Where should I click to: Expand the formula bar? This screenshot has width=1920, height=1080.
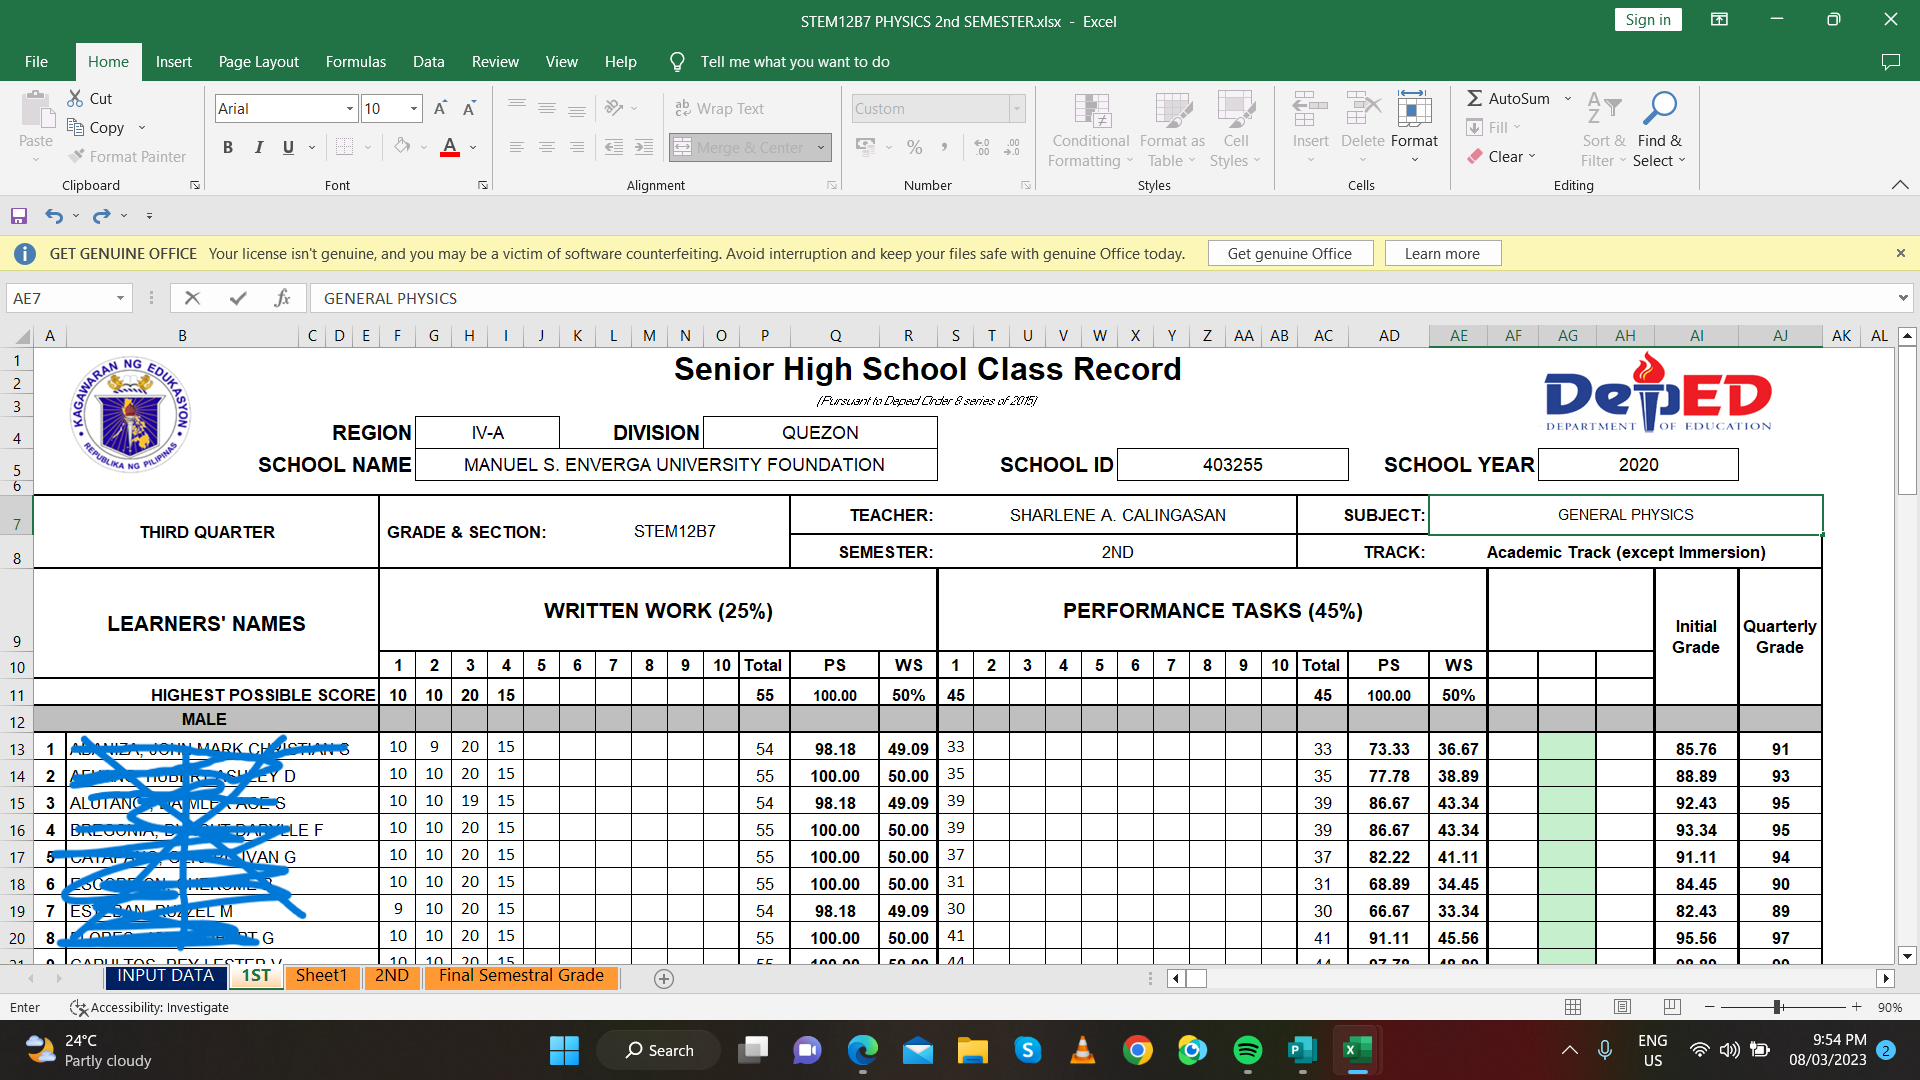pyautogui.click(x=1902, y=298)
